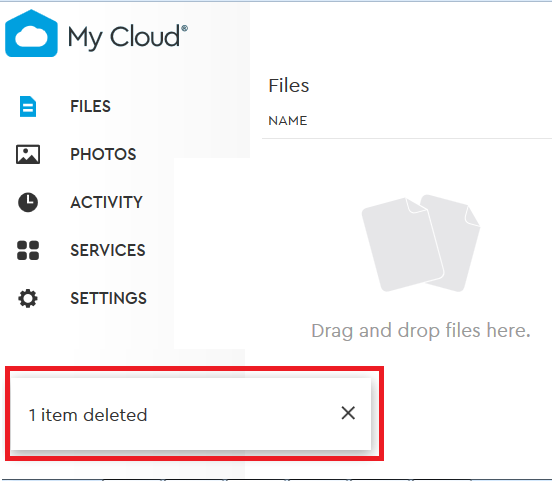Image resolution: width=552 pixels, height=497 pixels.
Task: Select the Photos picture icon
Action: tap(28, 154)
